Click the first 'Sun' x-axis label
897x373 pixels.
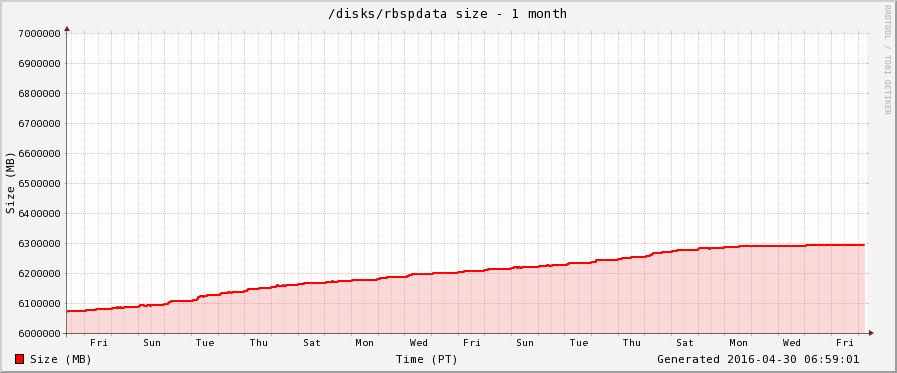[152, 343]
